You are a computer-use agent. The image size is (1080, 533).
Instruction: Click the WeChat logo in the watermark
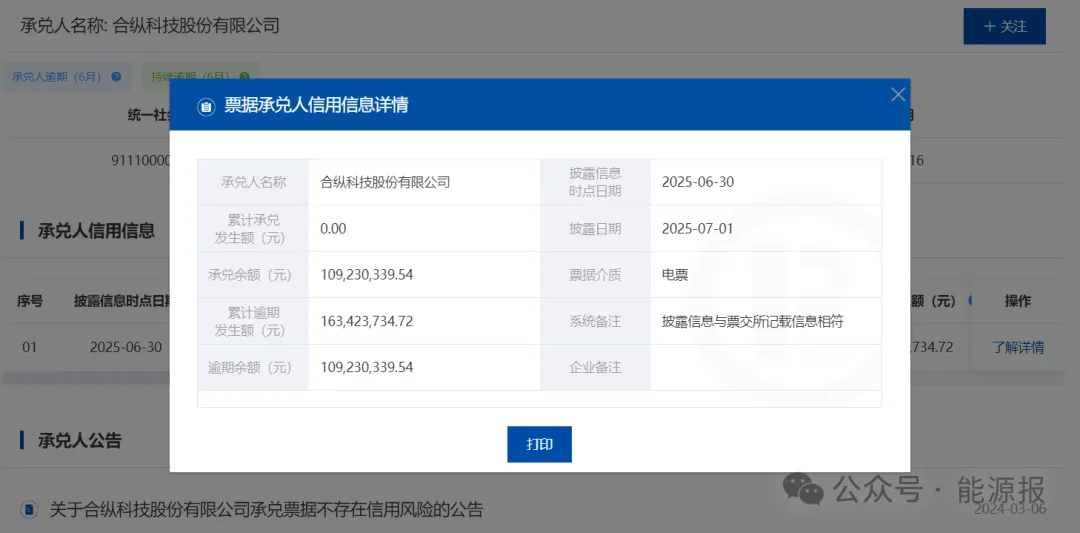[x=804, y=489]
